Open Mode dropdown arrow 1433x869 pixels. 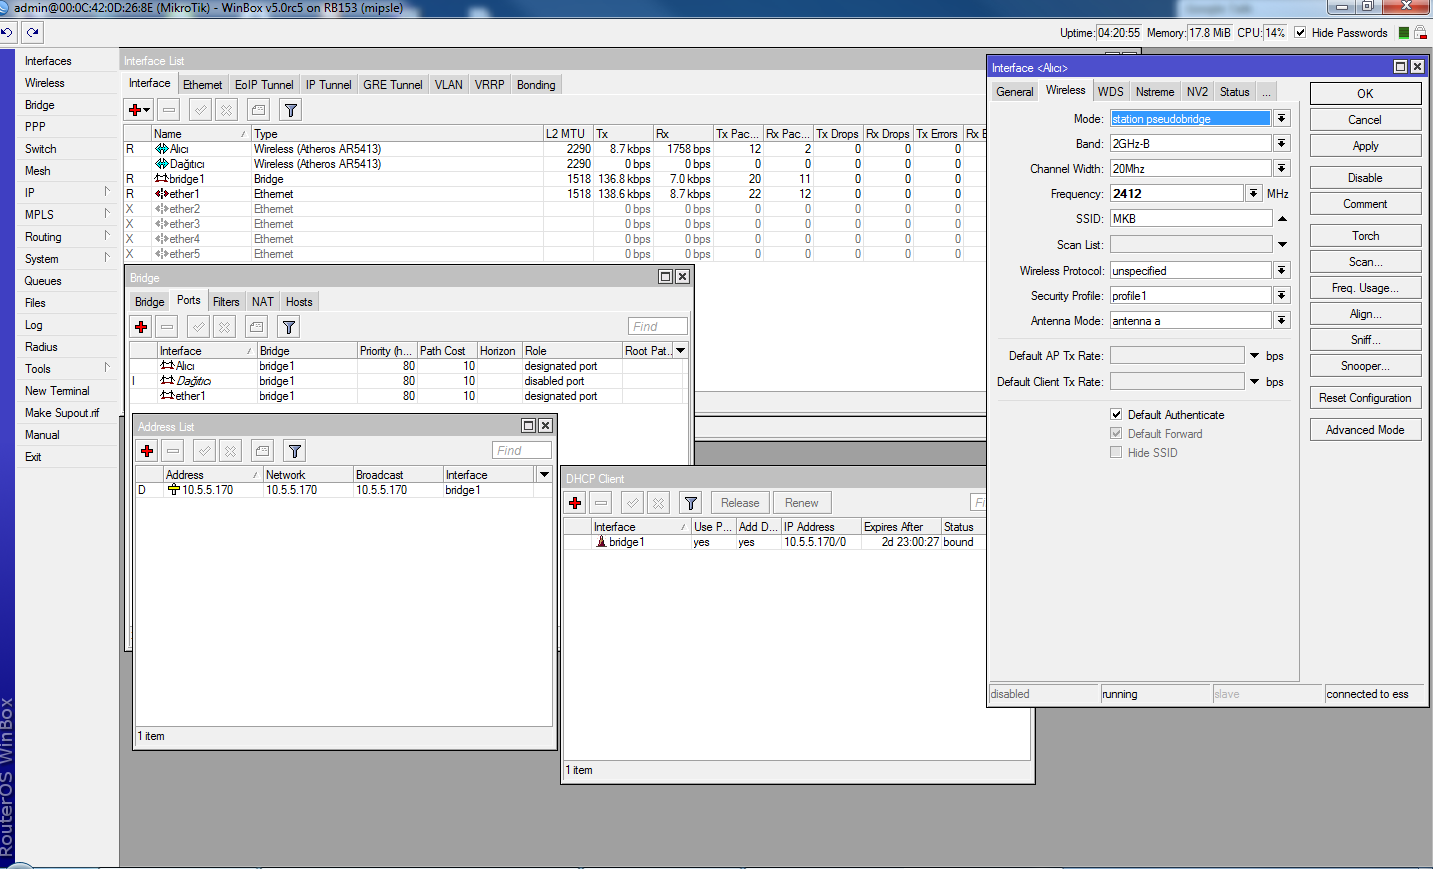1282,118
